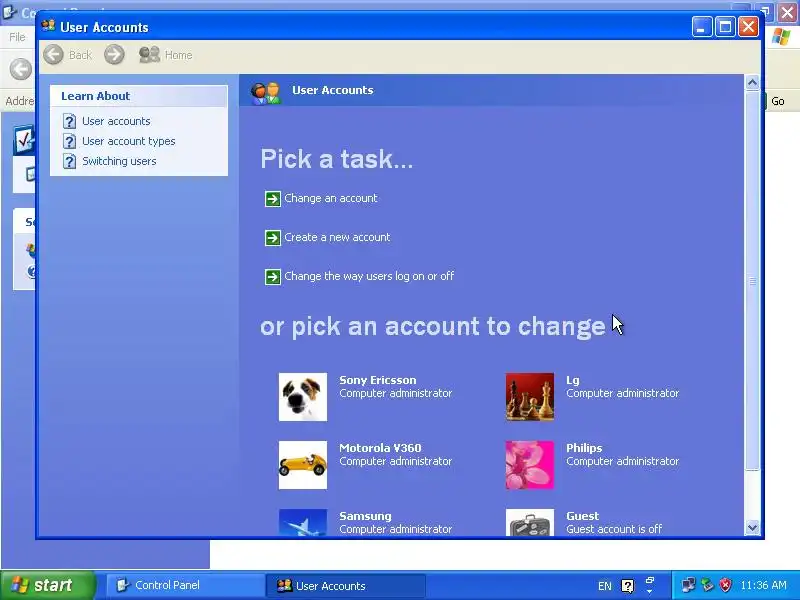The height and width of the screenshot is (600, 800).
Task: Click the Sony Ericsson account name
Action: pyautogui.click(x=378, y=380)
